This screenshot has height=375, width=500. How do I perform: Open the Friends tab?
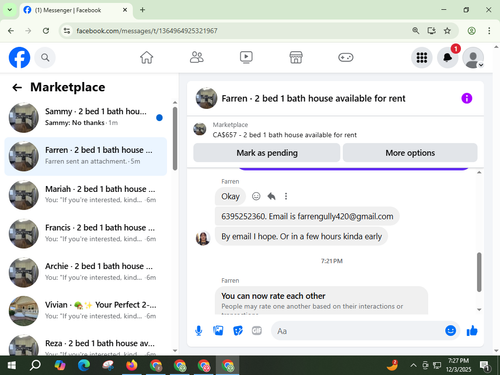(197, 57)
